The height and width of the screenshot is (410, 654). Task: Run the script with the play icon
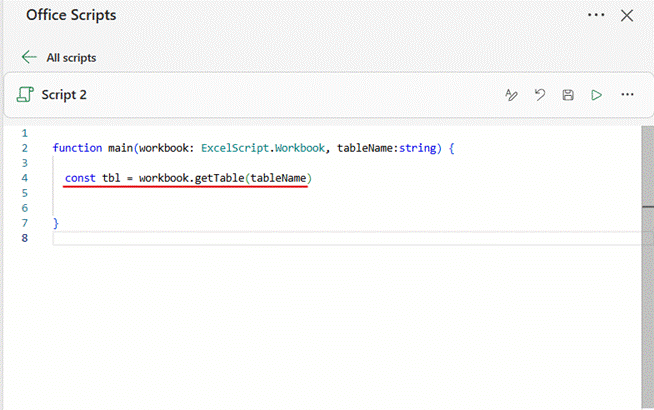tap(596, 95)
